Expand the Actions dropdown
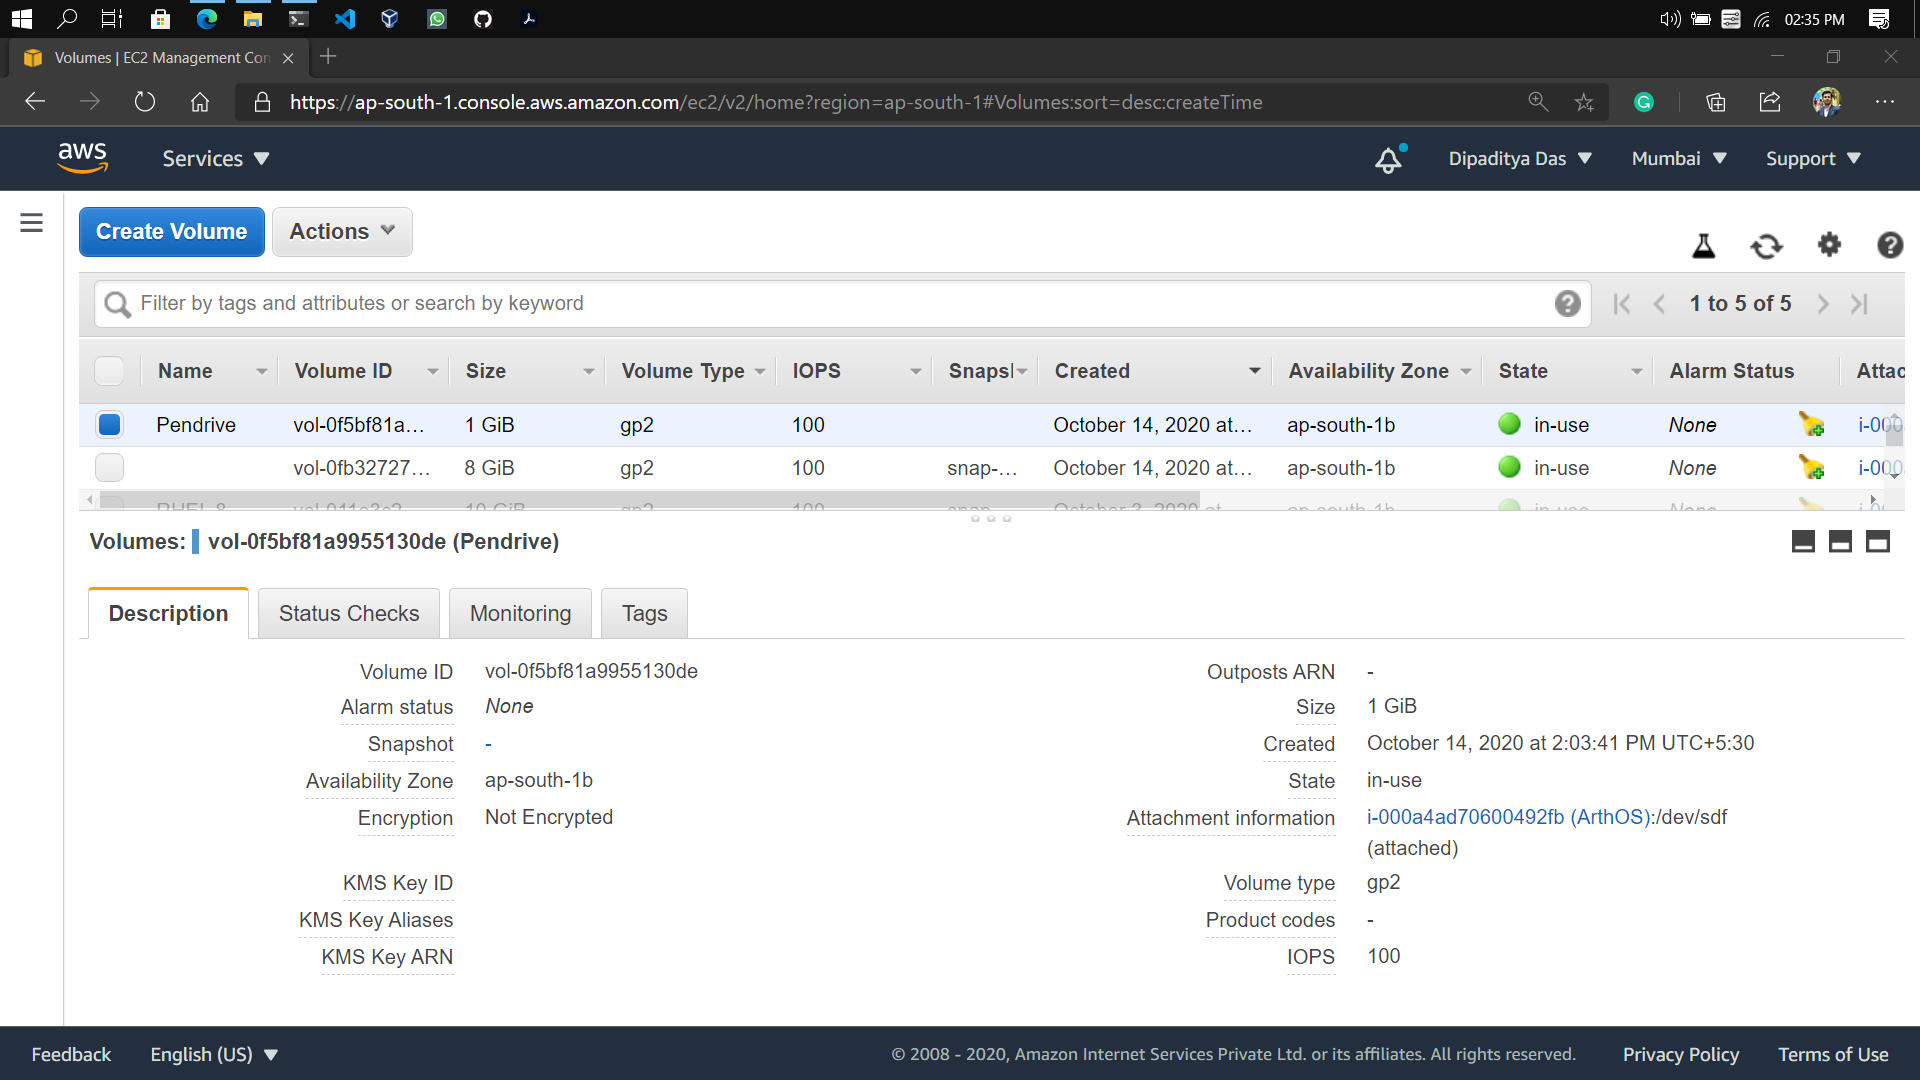Screen dimensions: 1920x1080 click(342, 232)
